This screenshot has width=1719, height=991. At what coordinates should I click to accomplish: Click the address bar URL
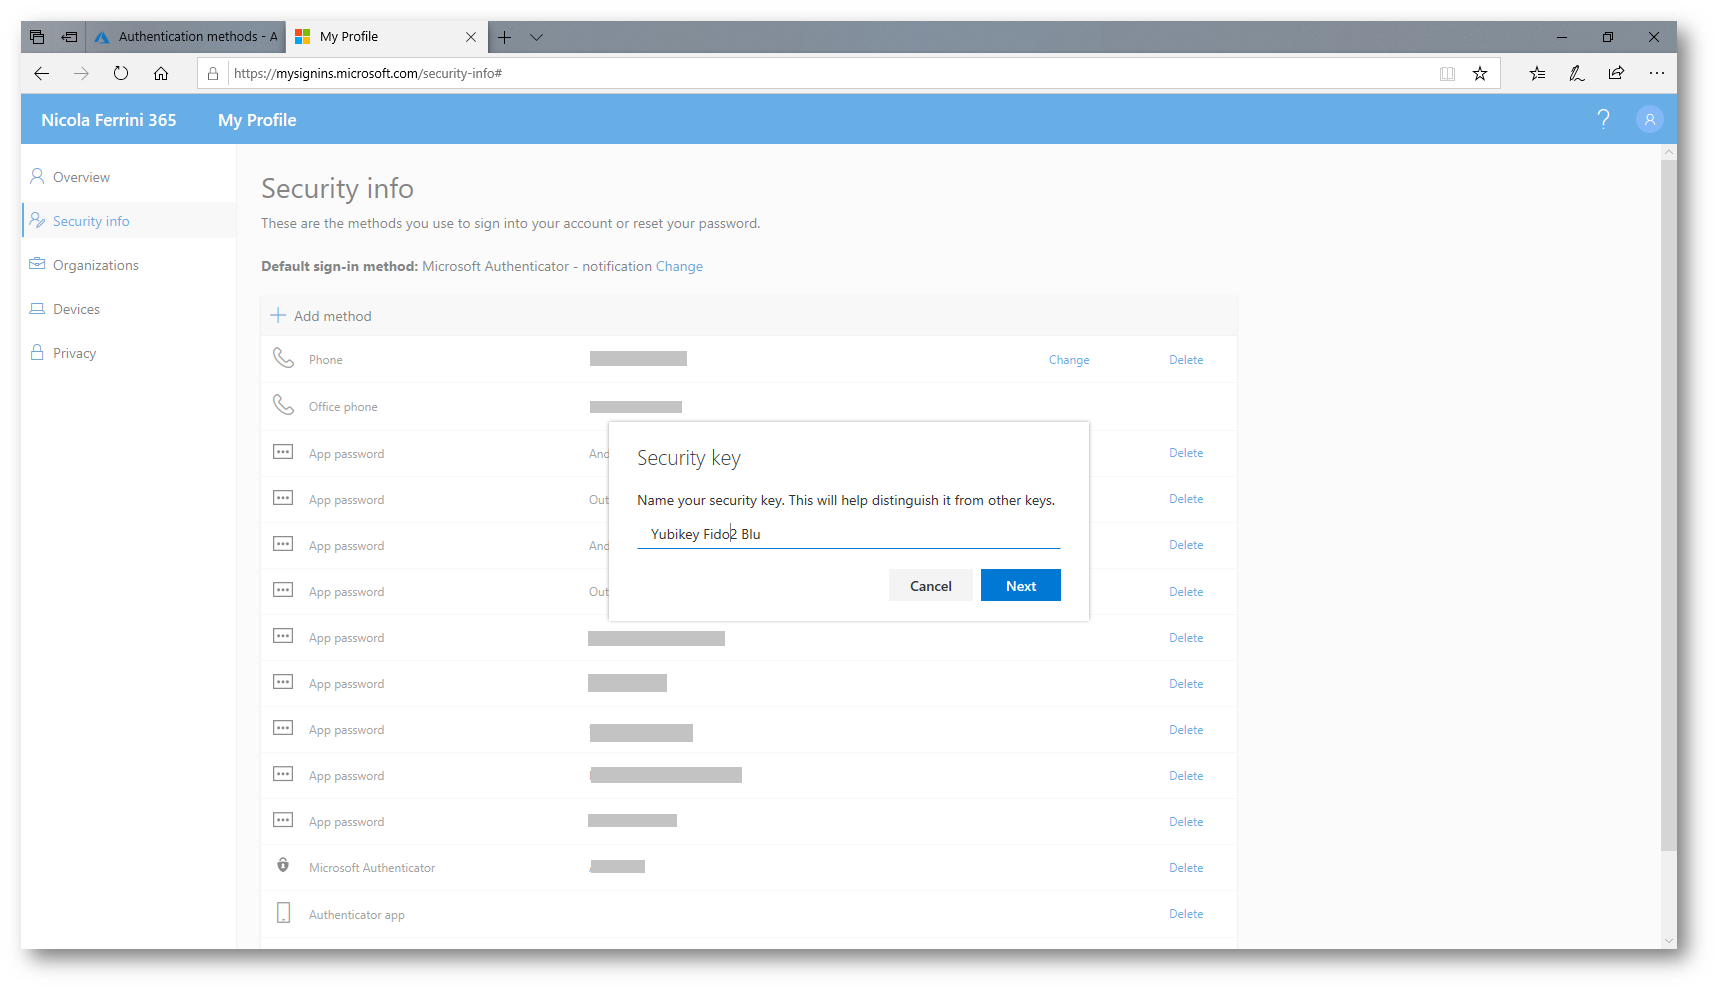coord(368,73)
